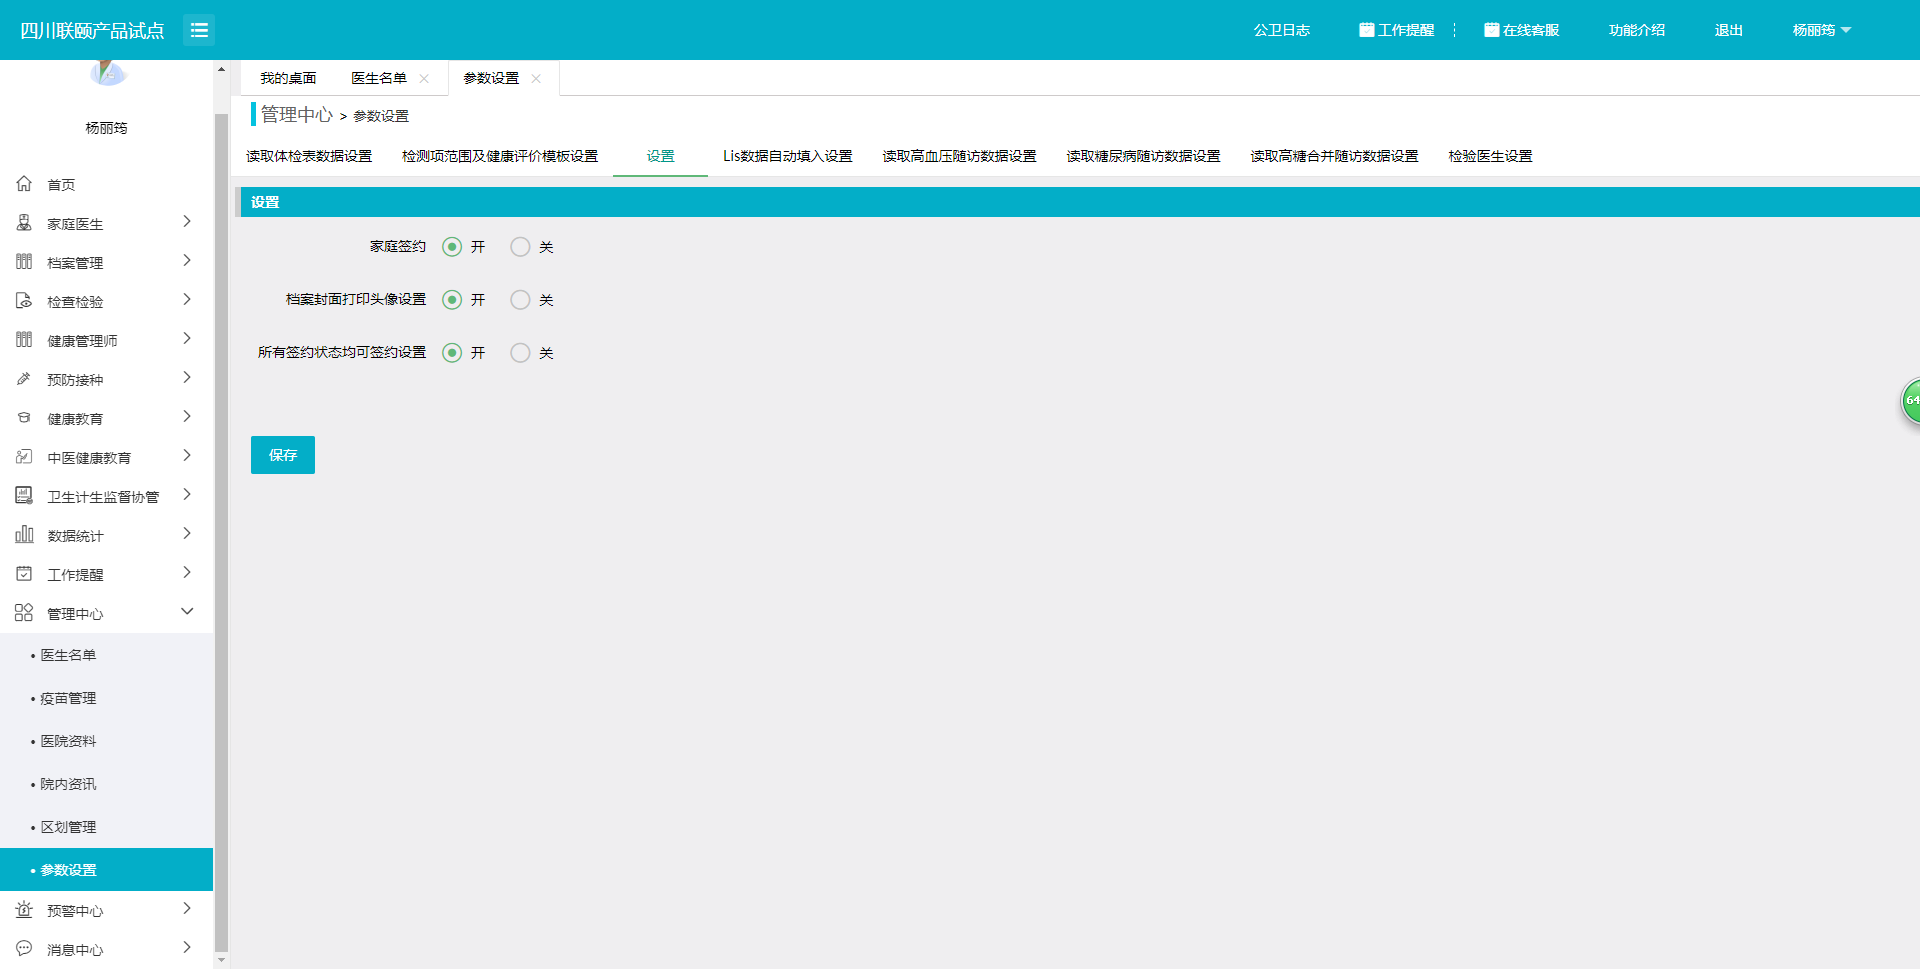Click the 预警中心 alarm icon
Screen dimensions: 1920x969
(x=24, y=910)
